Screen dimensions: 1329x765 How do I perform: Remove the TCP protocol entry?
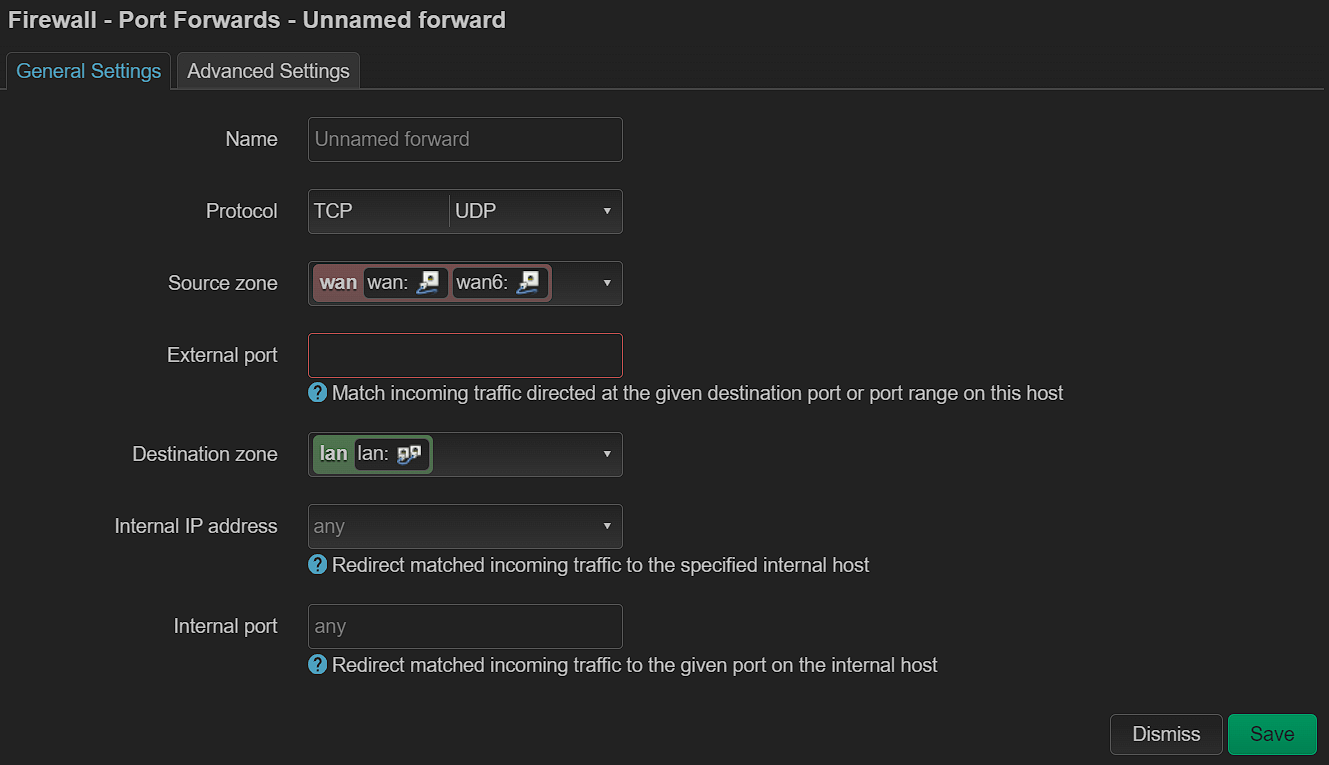(x=378, y=211)
